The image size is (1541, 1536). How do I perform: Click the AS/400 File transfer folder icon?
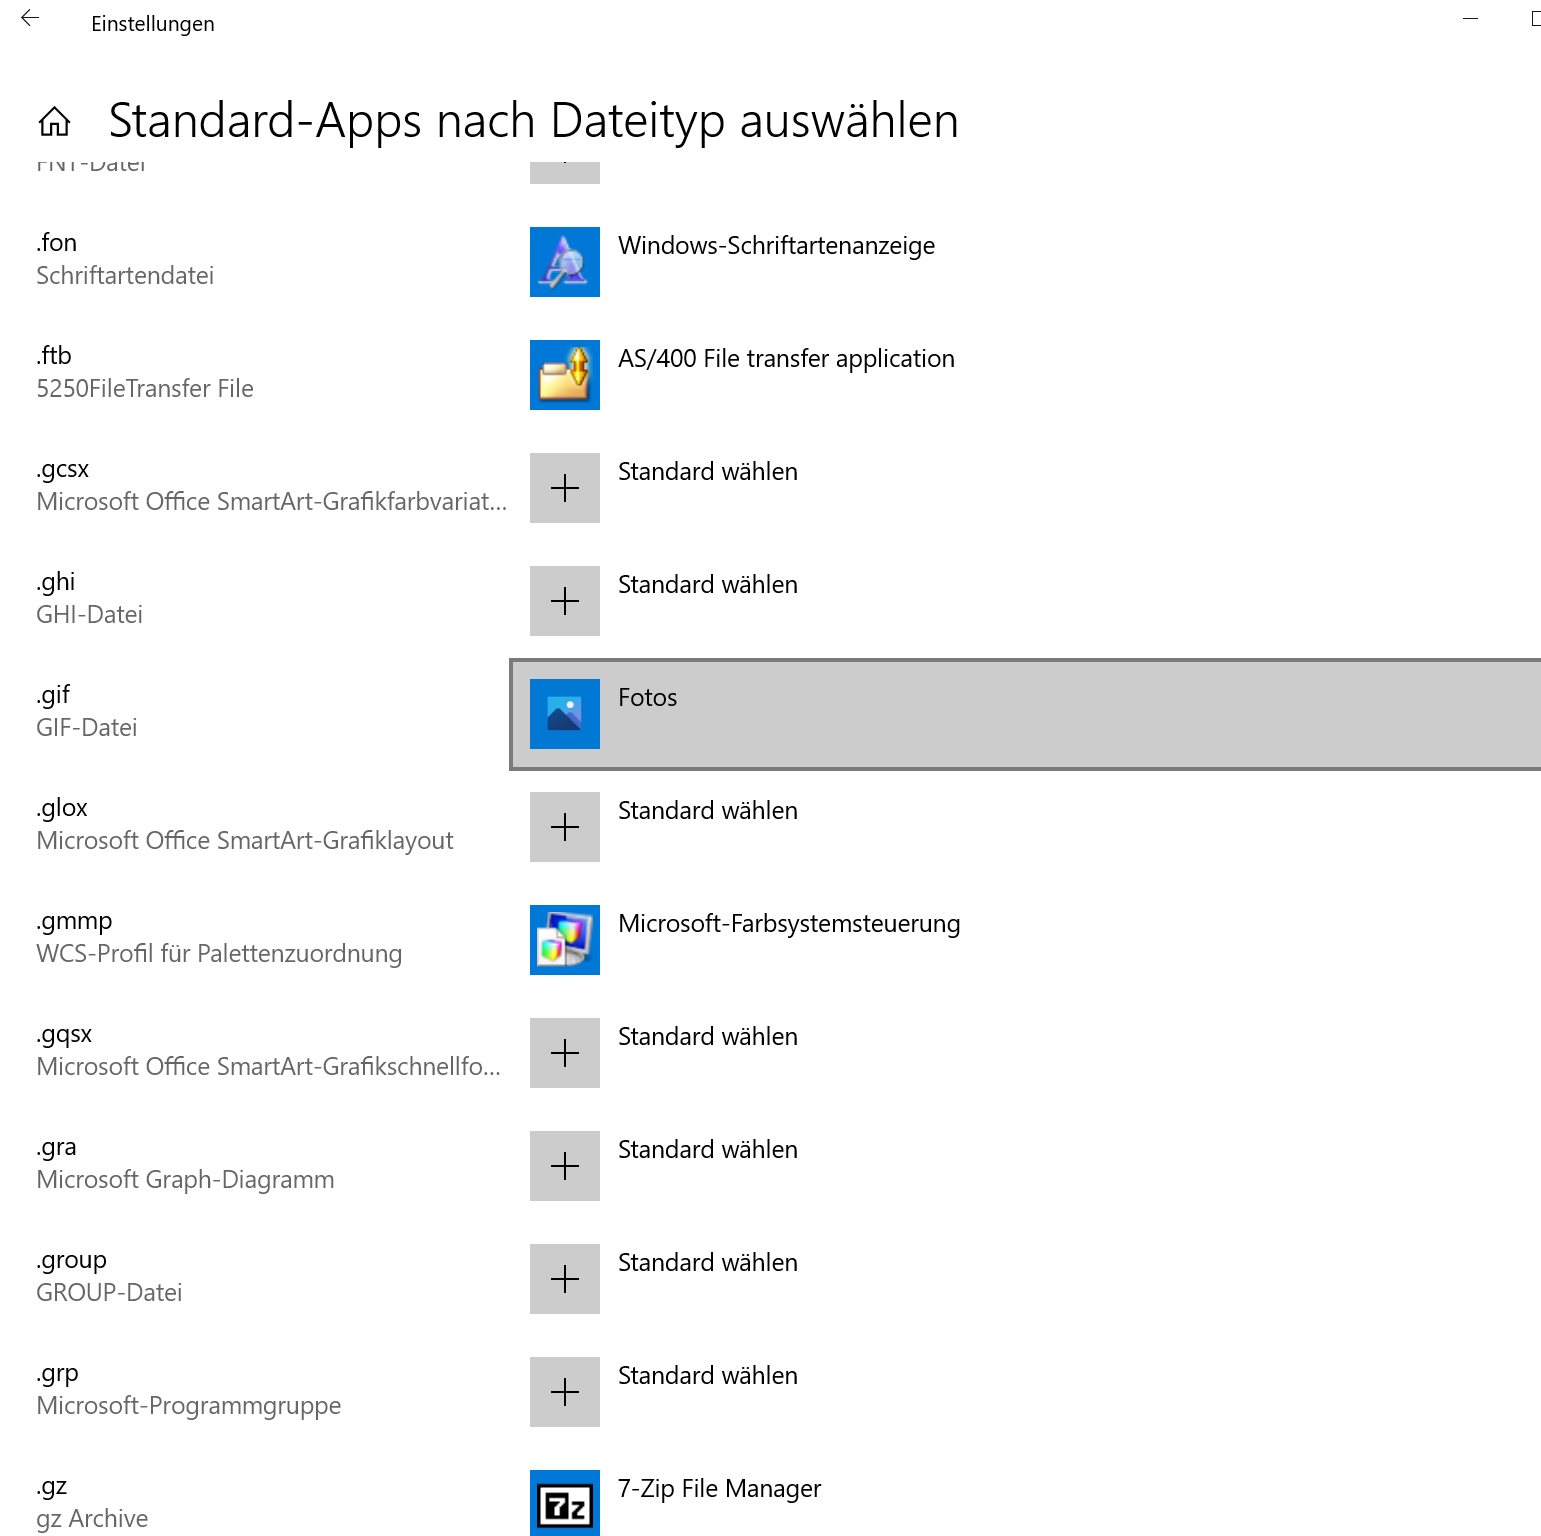(564, 375)
